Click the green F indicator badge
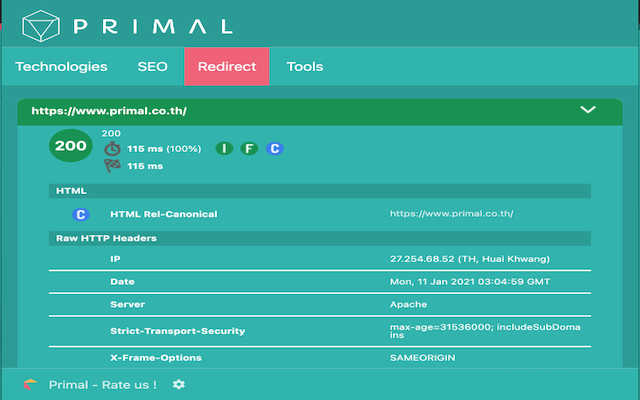Screen dimensions: 640x400 point(249,149)
